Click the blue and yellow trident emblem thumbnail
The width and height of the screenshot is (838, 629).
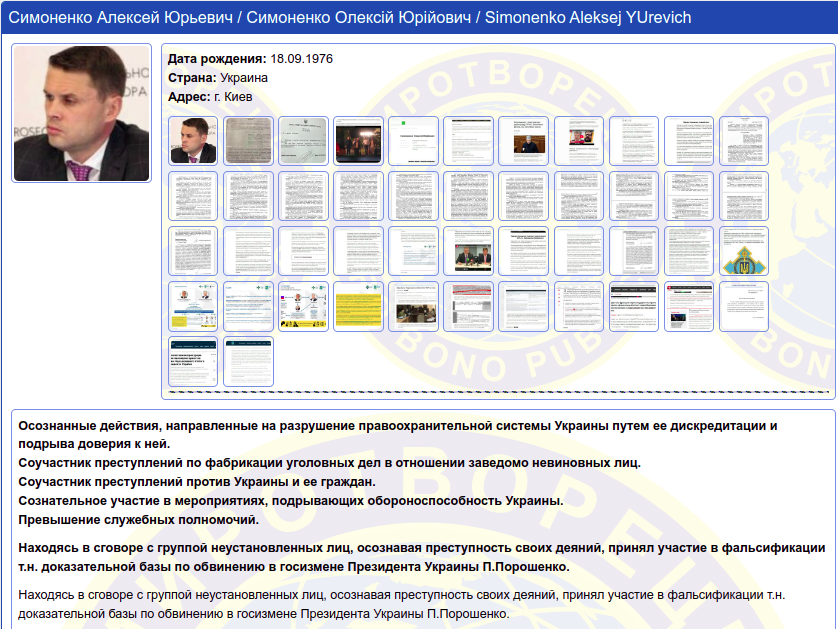tap(743, 251)
